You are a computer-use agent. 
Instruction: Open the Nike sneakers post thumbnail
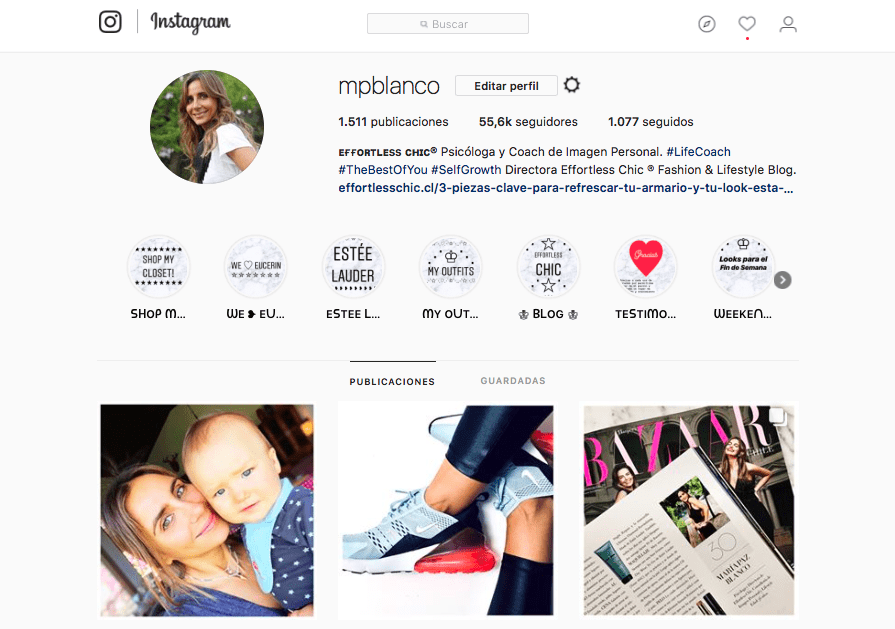[x=448, y=510]
